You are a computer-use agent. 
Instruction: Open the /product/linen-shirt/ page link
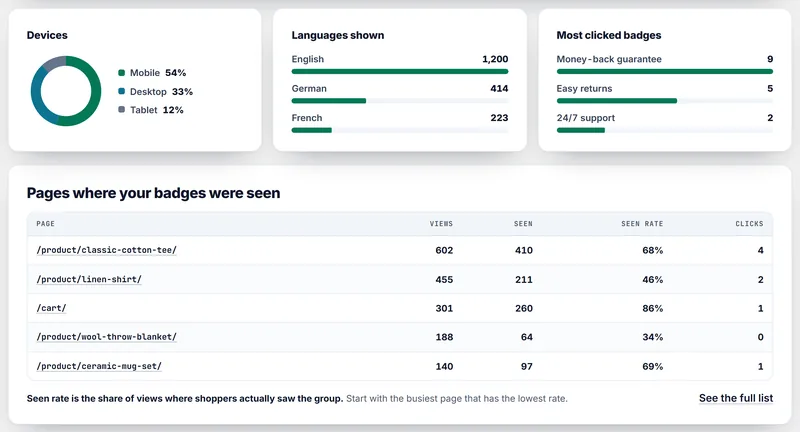pyautogui.click(x=89, y=279)
